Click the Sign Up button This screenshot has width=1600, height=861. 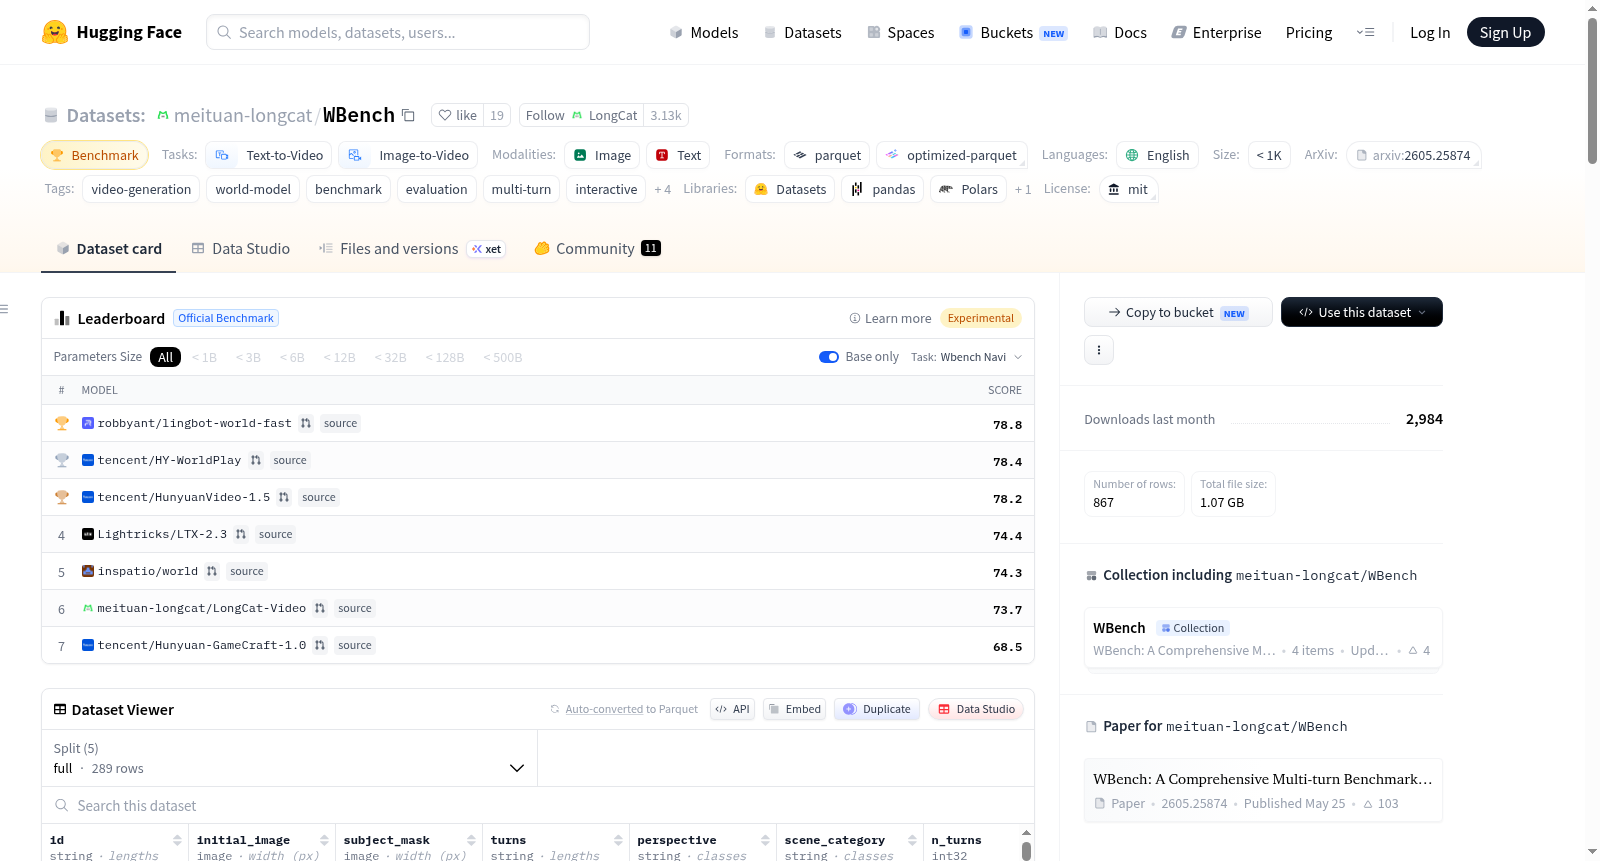1505,32
